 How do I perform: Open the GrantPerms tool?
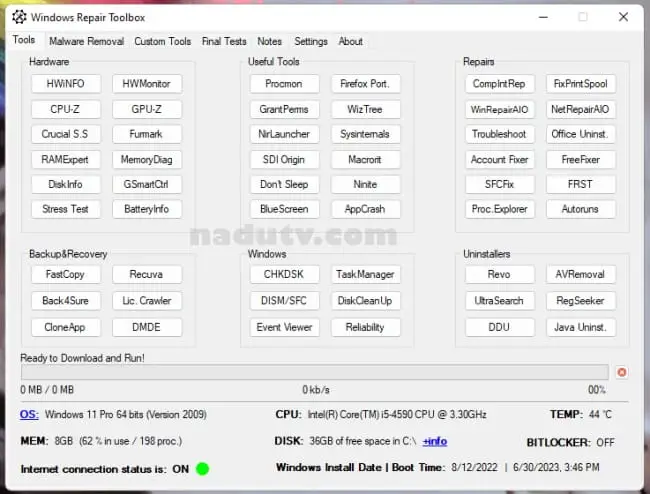click(284, 109)
